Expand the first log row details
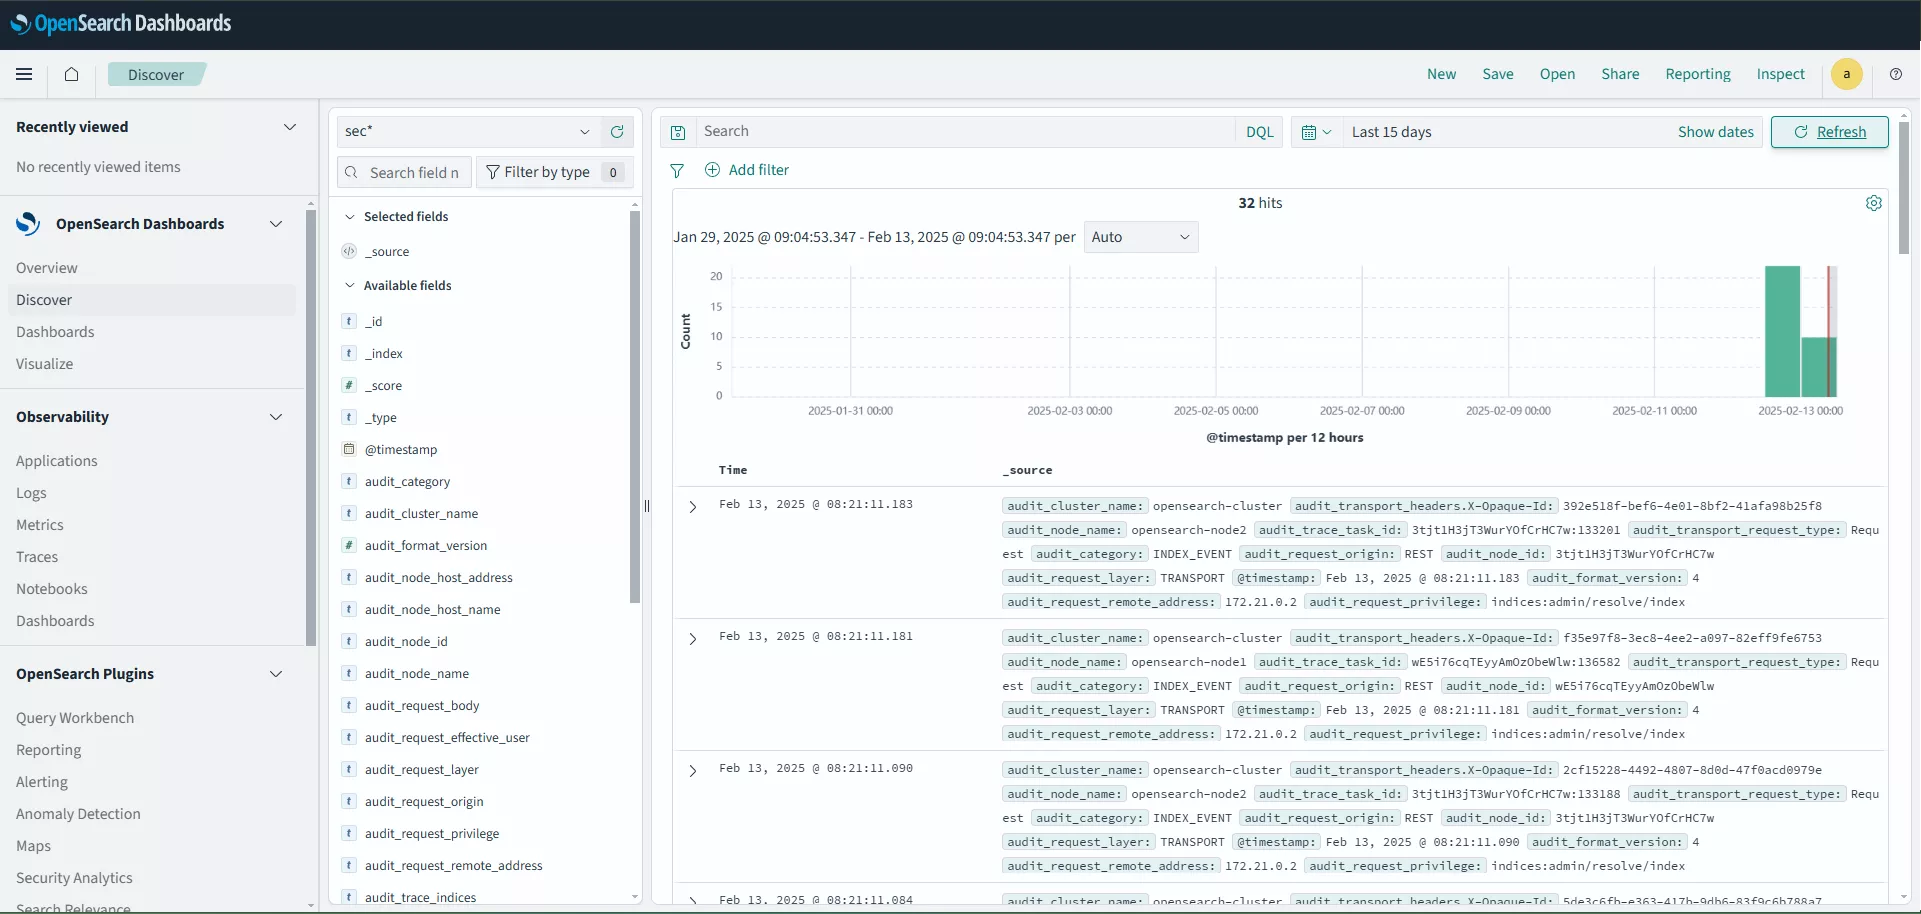 pos(692,507)
